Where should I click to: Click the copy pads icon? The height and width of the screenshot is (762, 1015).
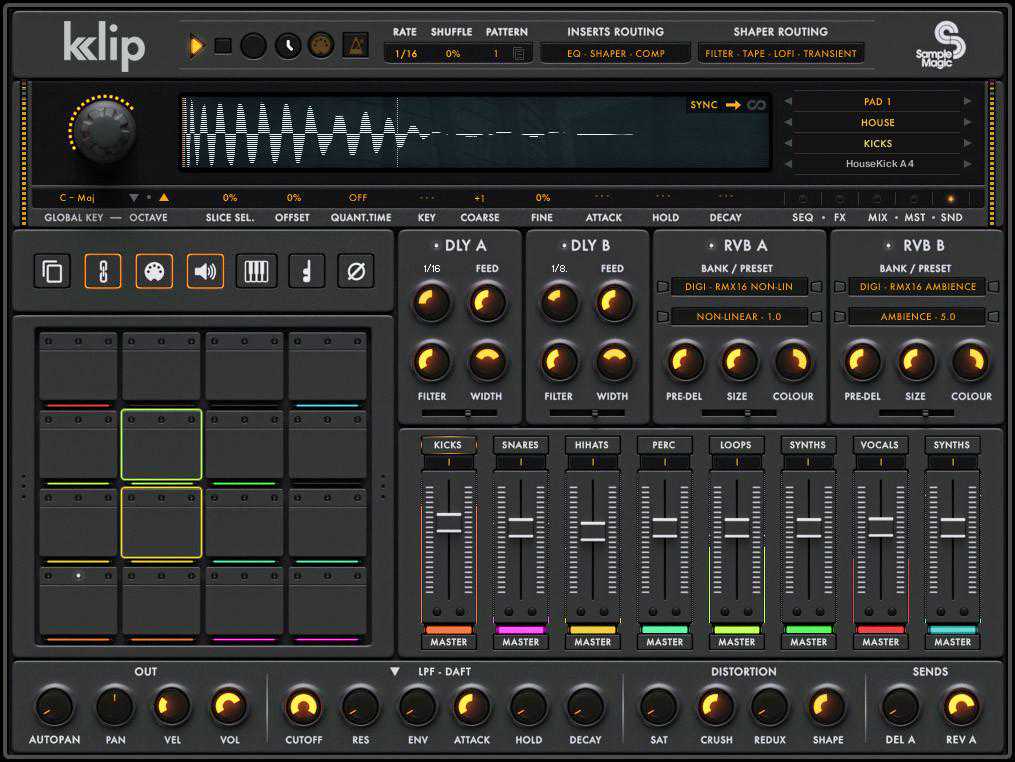pos(51,271)
